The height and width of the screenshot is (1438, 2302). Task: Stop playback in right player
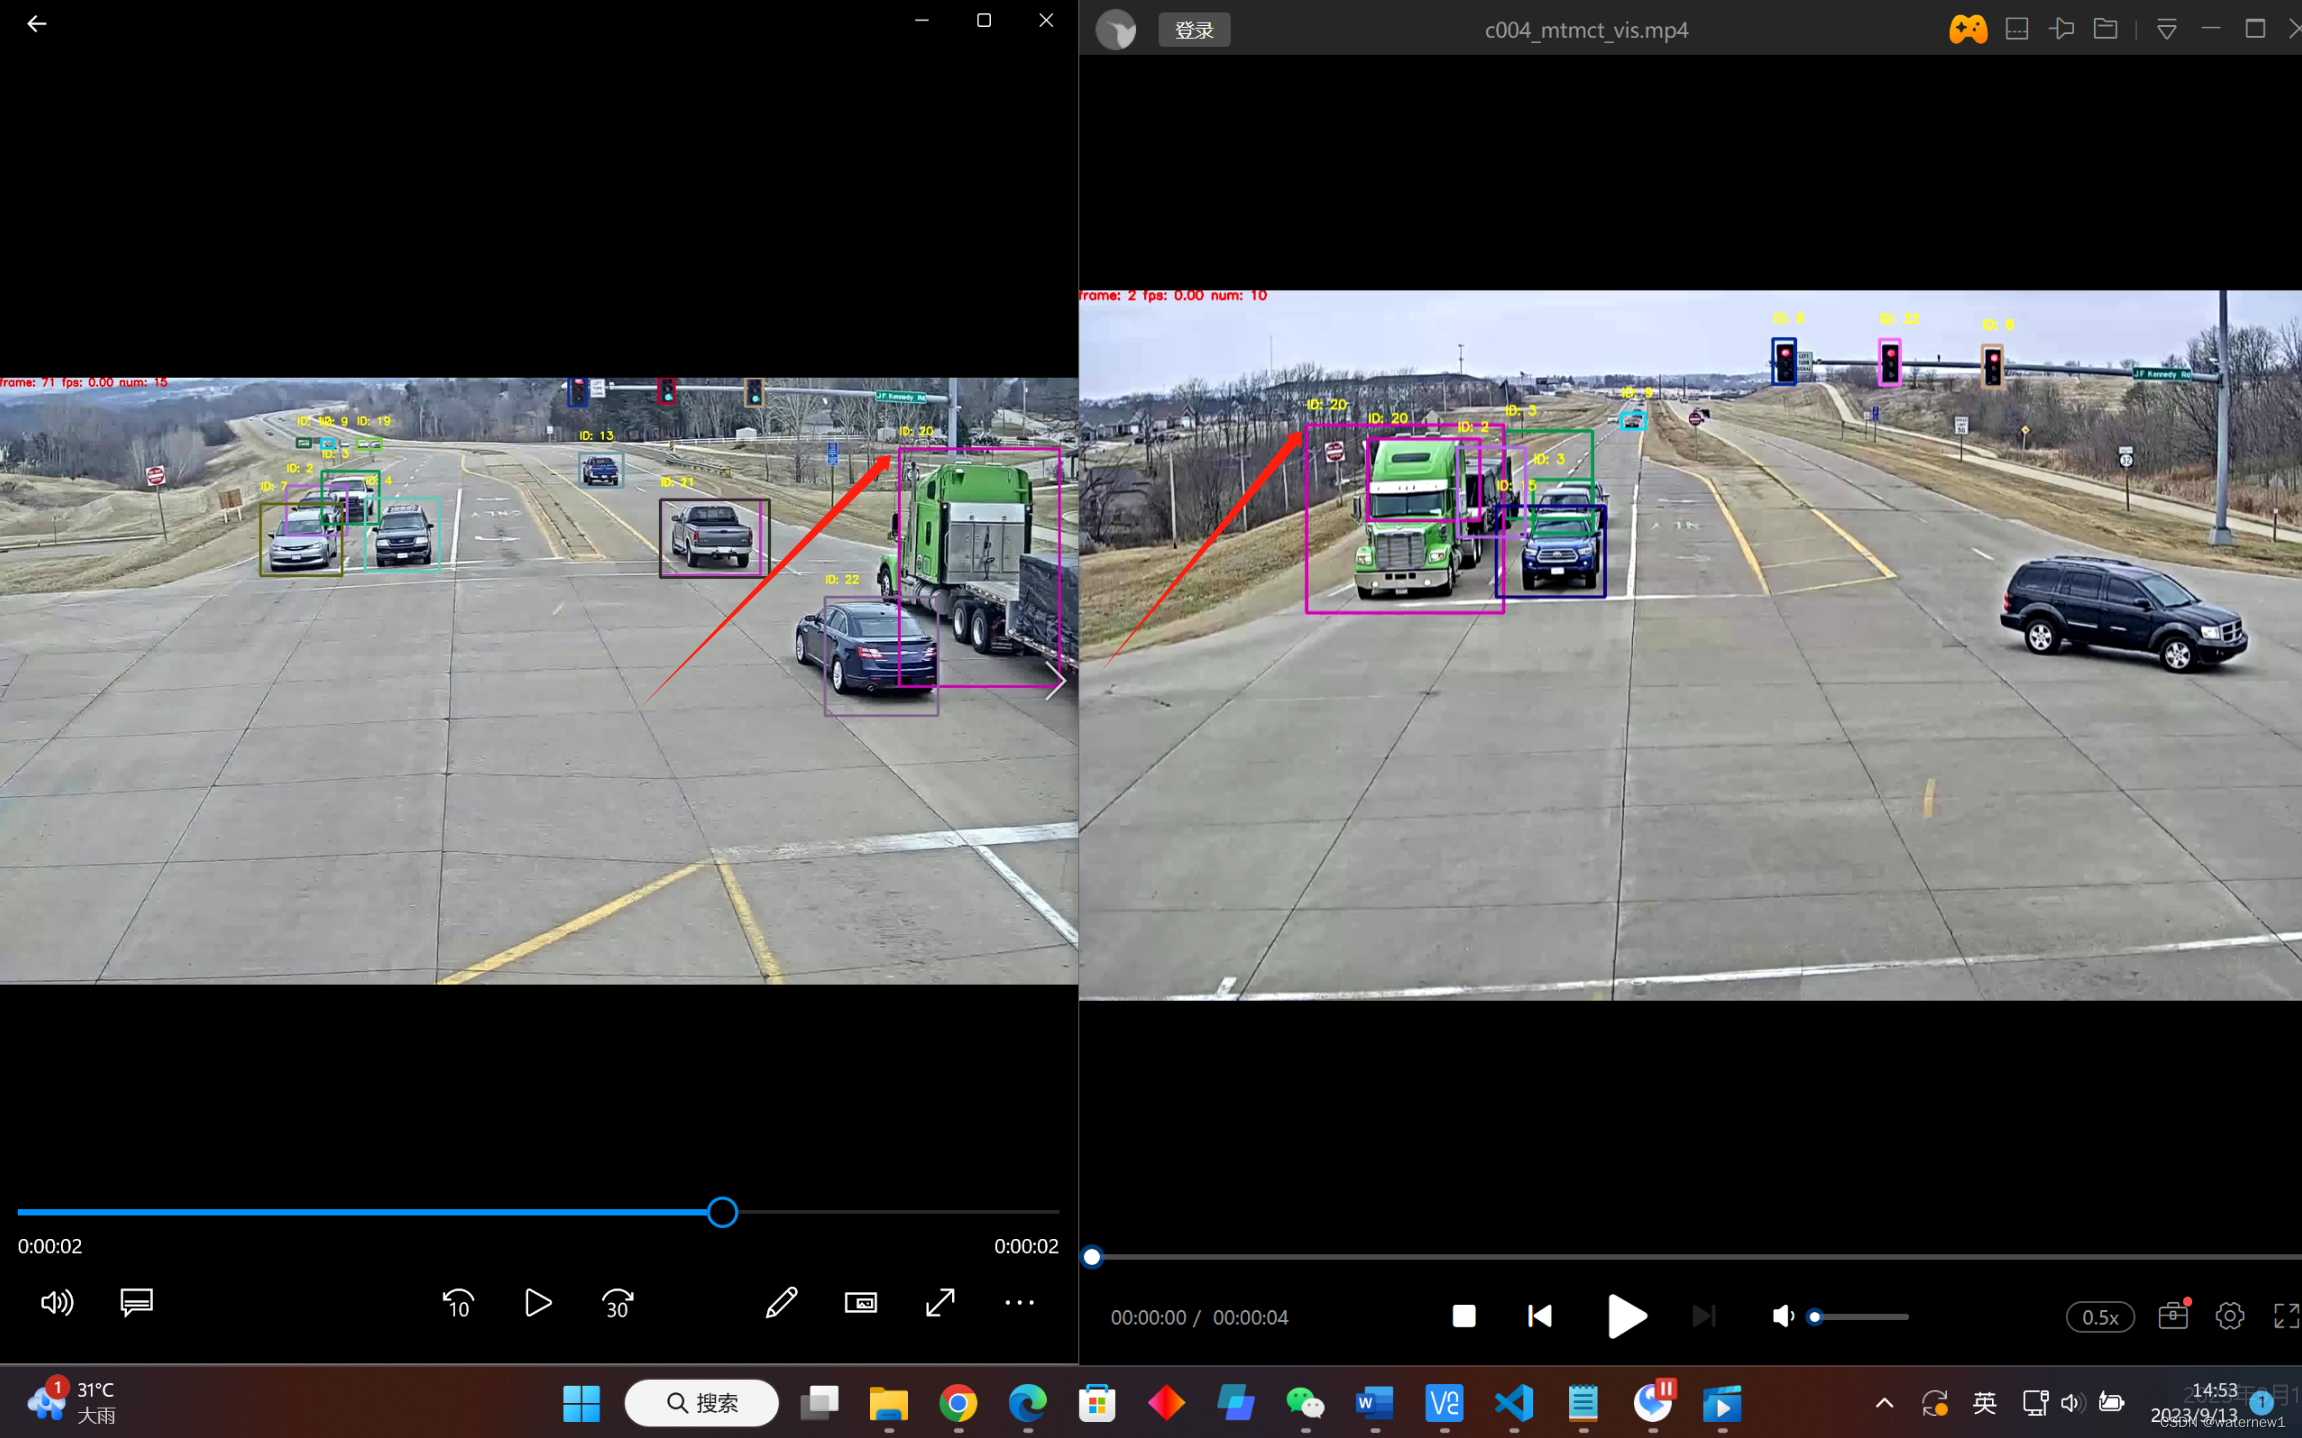pyautogui.click(x=1463, y=1316)
